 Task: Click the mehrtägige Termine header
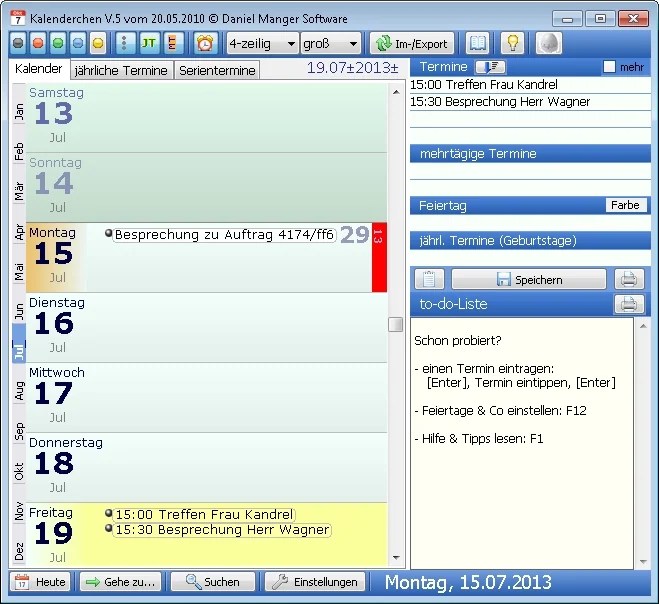click(x=530, y=154)
